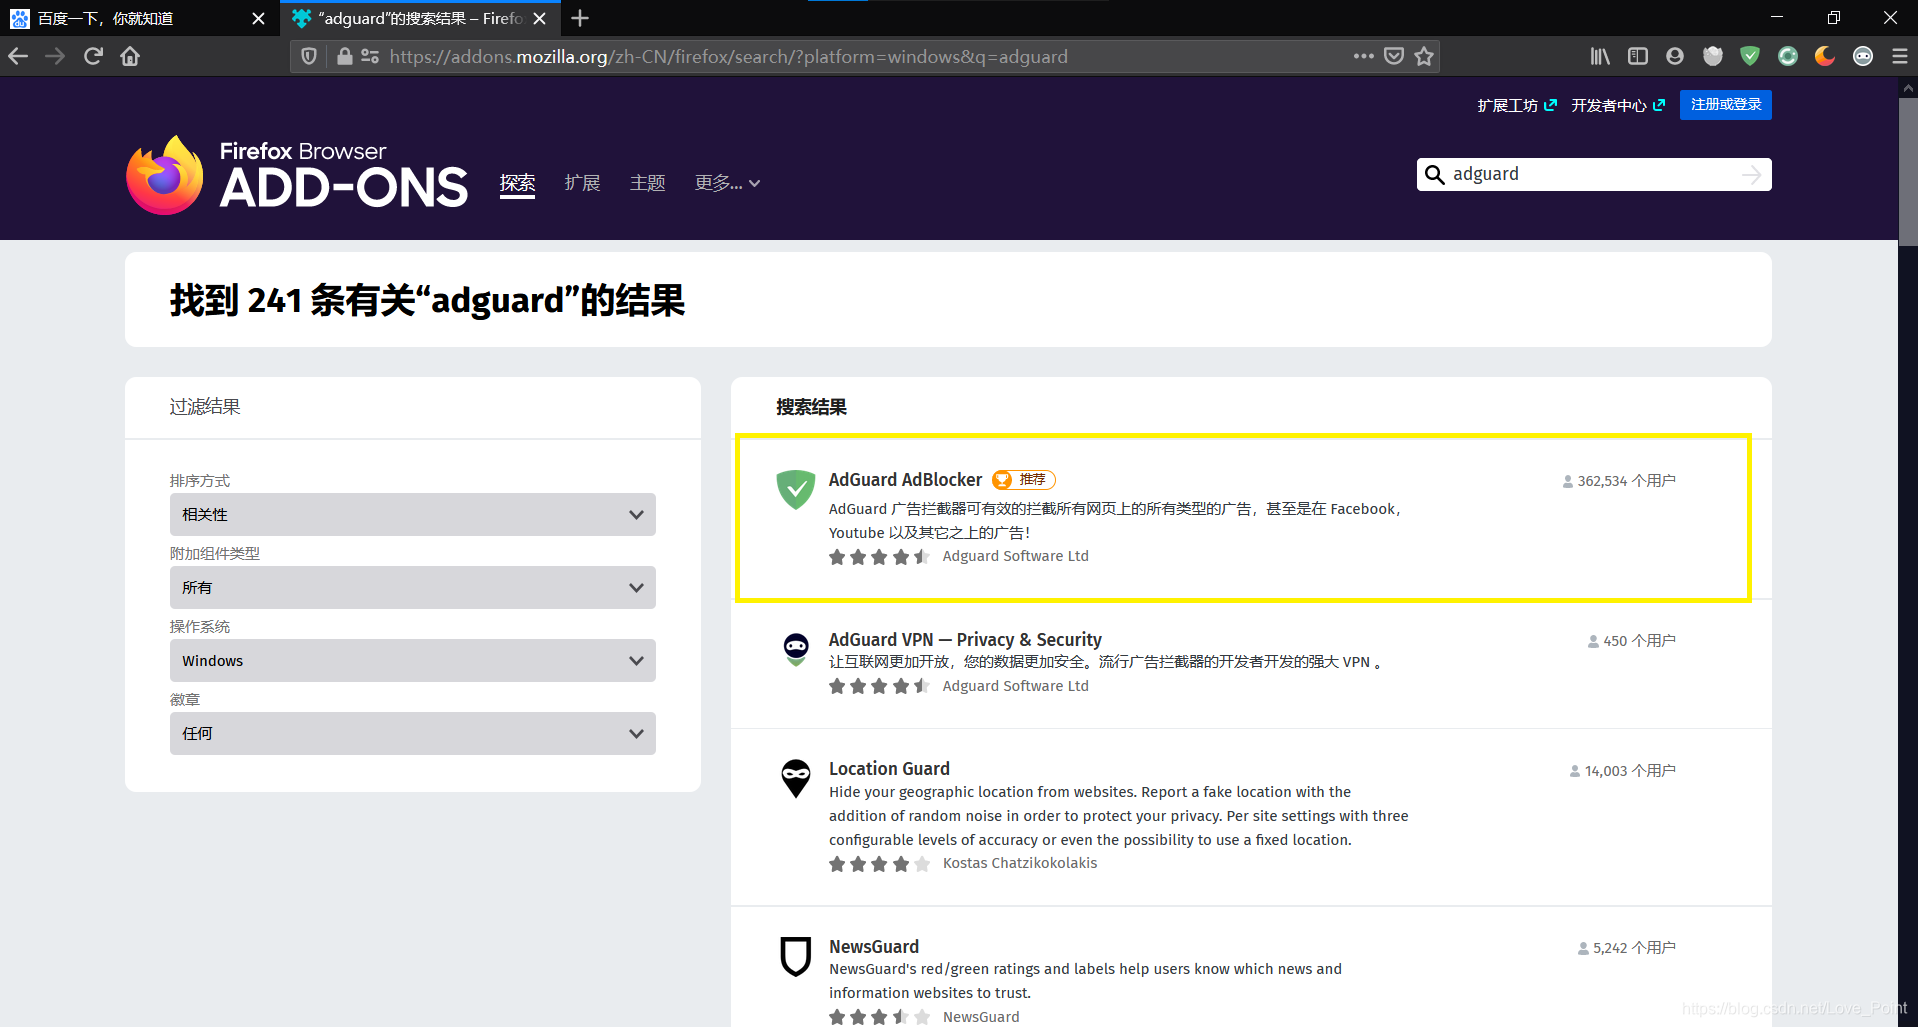Open the Location Guard result

pos(889,769)
